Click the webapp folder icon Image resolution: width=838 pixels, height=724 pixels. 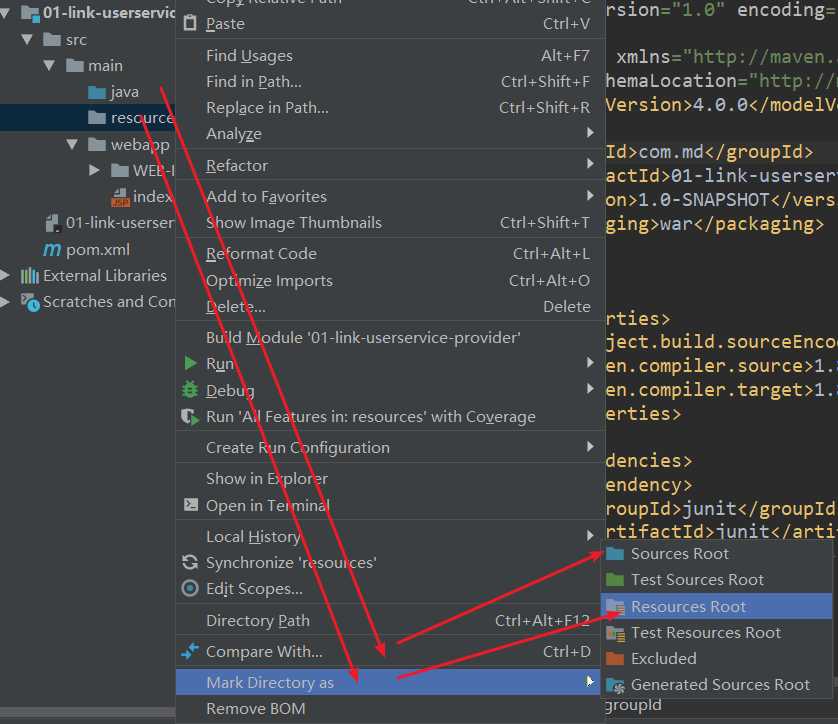(x=97, y=144)
